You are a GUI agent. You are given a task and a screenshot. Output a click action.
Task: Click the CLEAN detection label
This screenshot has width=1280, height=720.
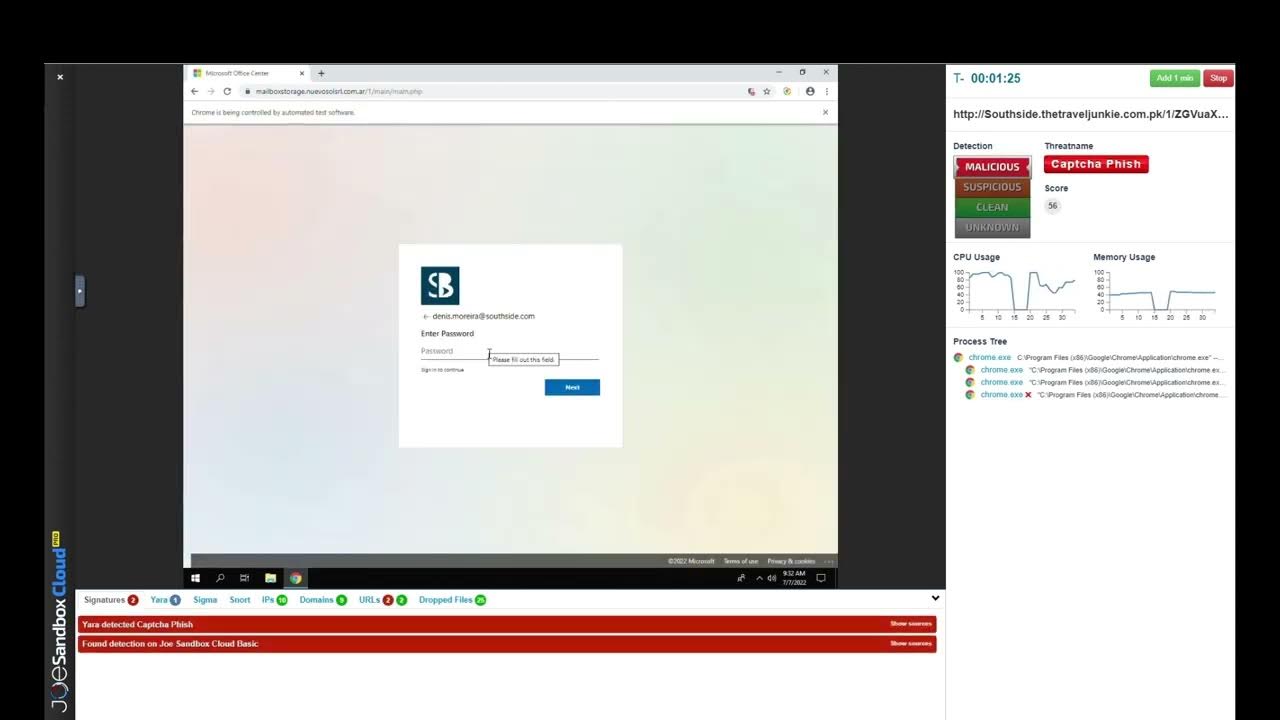[992, 207]
